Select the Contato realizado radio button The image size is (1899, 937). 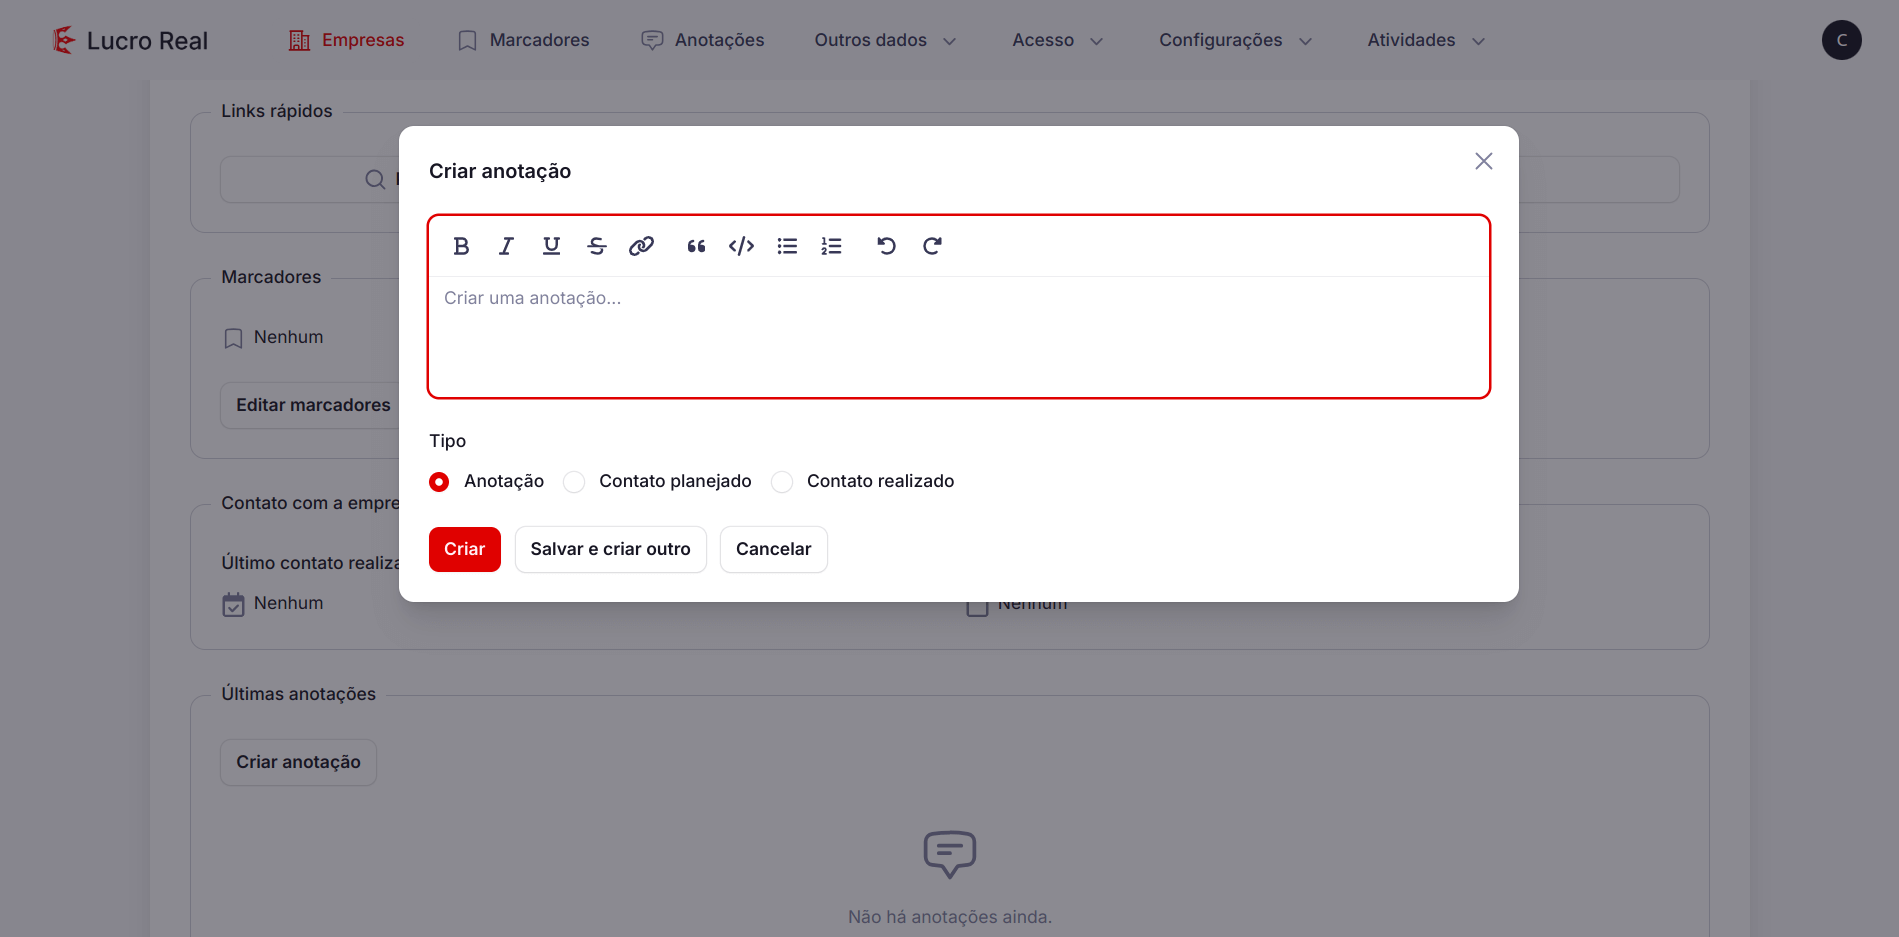[782, 482]
